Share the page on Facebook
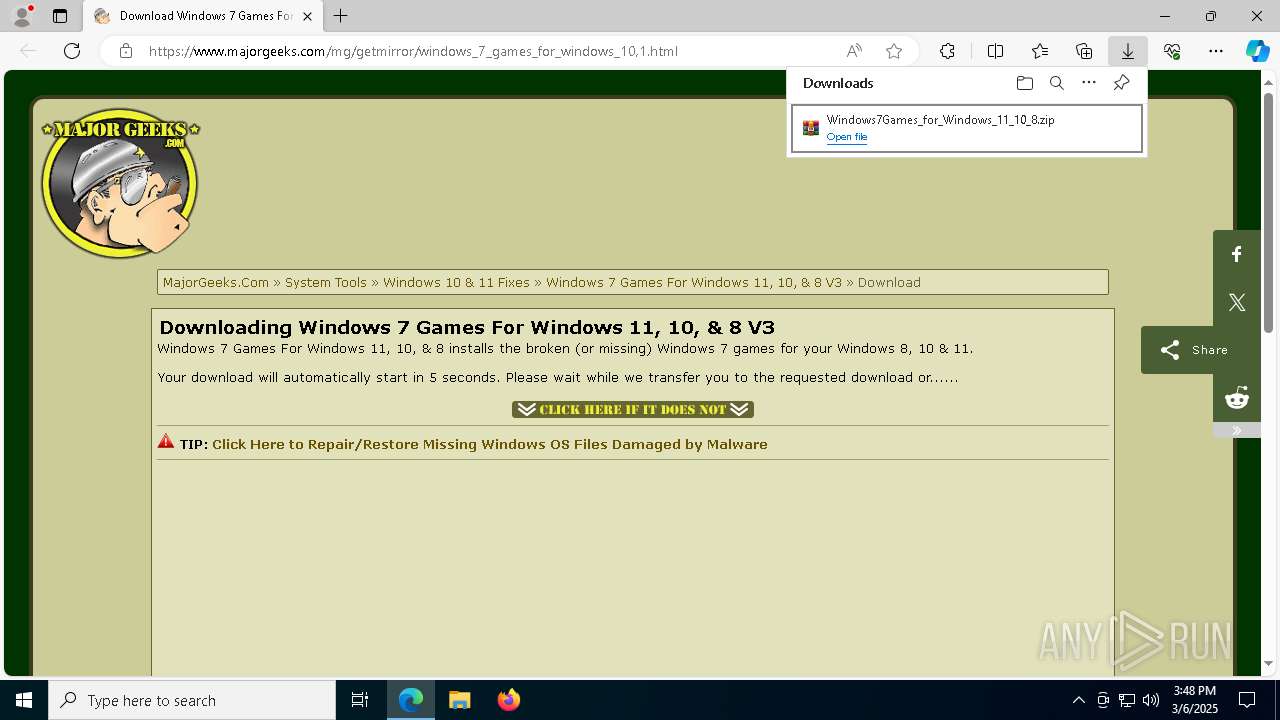1280x720 pixels. (x=1237, y=254)
